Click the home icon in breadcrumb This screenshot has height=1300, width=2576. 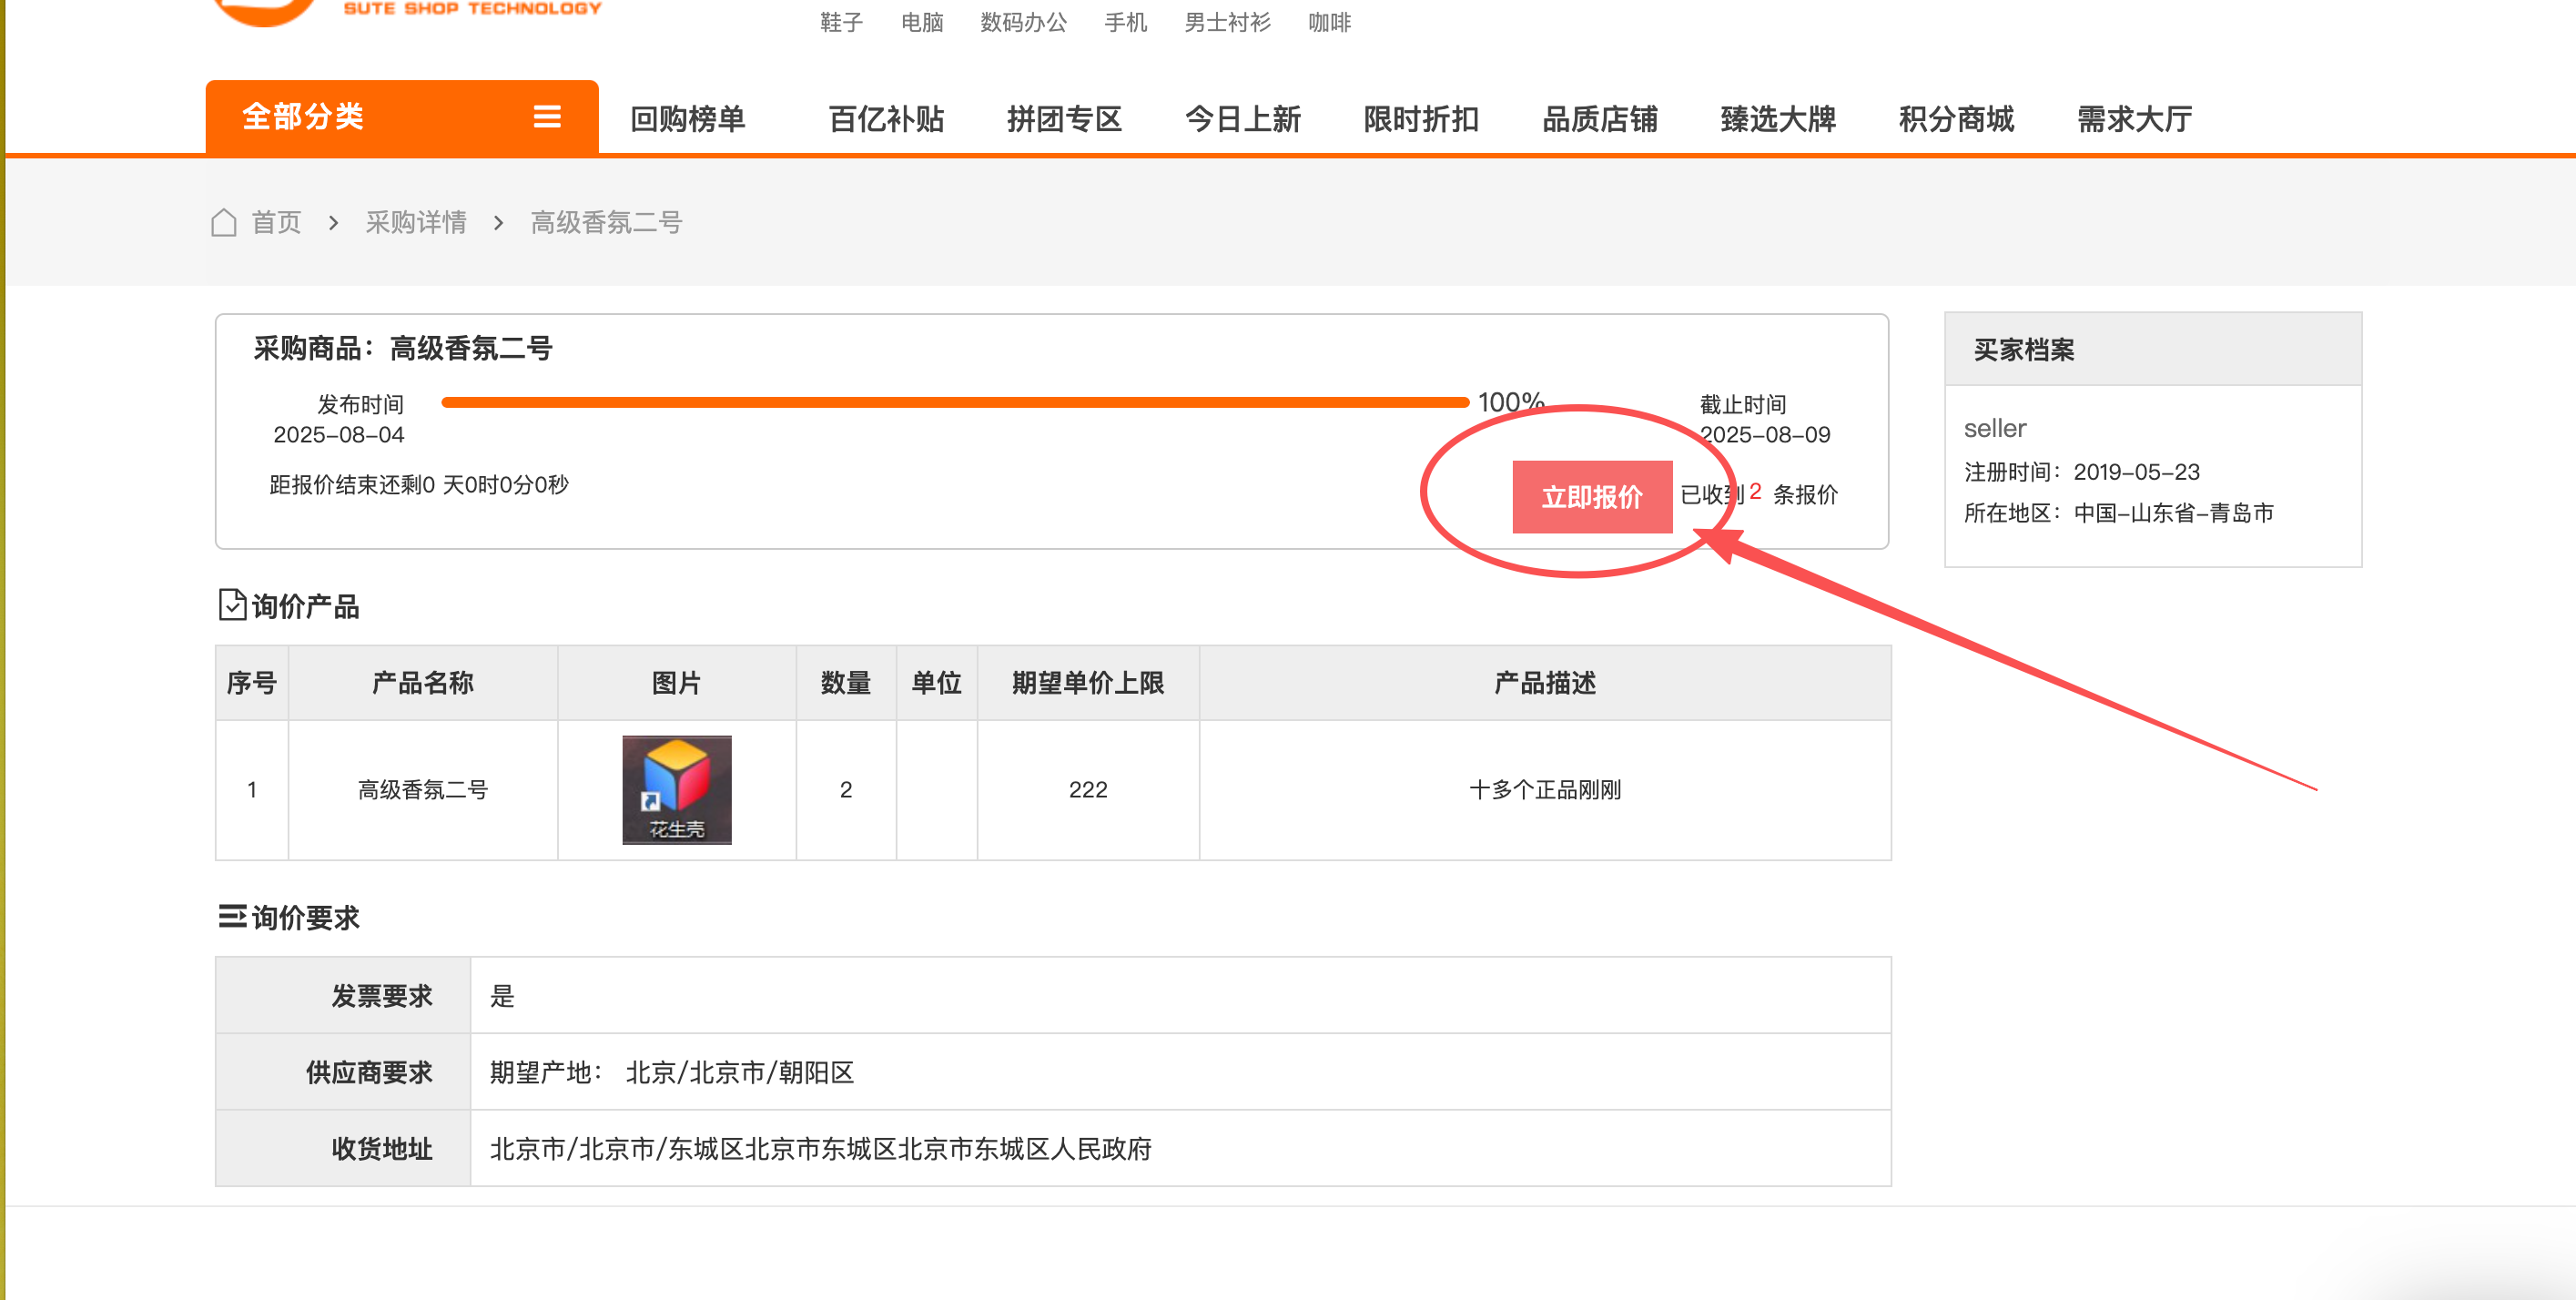coord(224,222)
